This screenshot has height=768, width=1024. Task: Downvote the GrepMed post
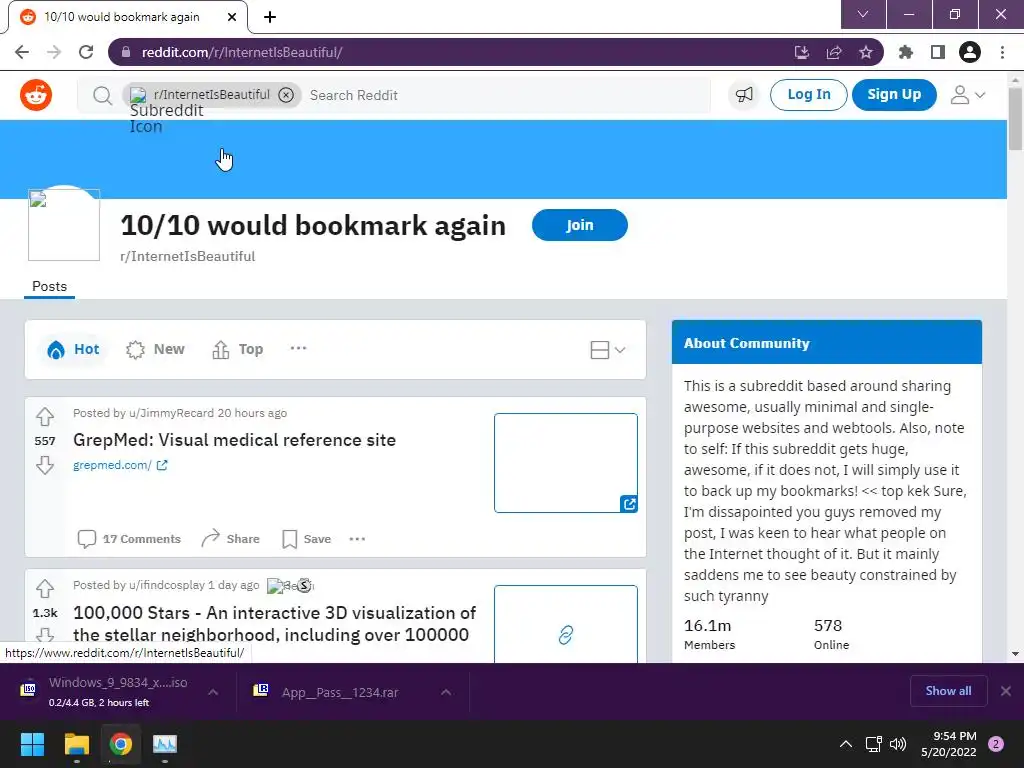click(x=45, y=465)
